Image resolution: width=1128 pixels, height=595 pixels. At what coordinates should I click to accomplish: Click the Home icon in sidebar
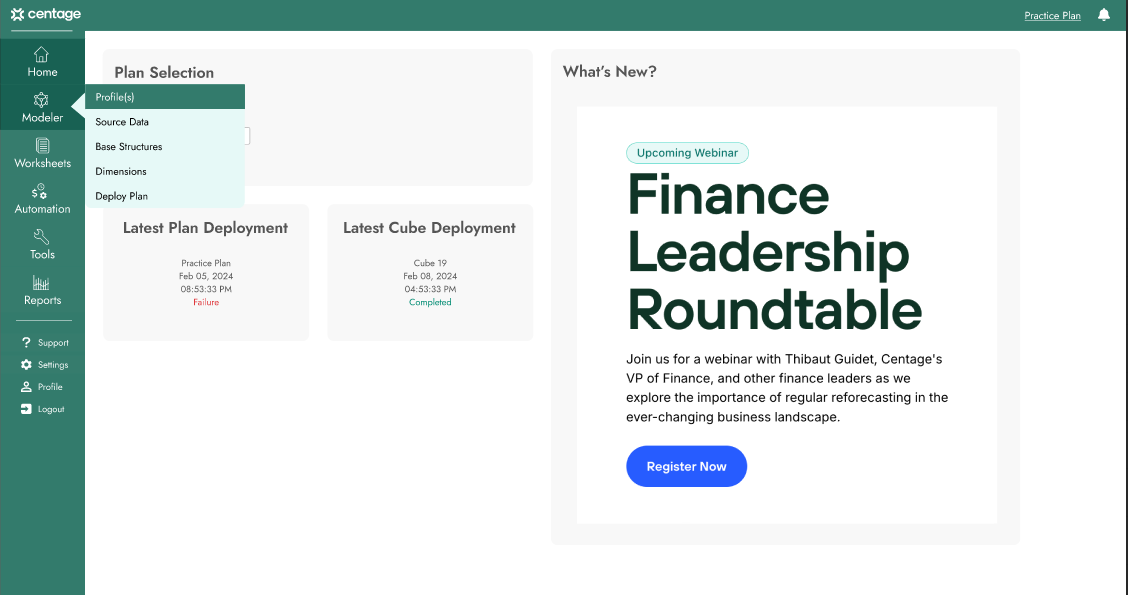click(41, 55)
